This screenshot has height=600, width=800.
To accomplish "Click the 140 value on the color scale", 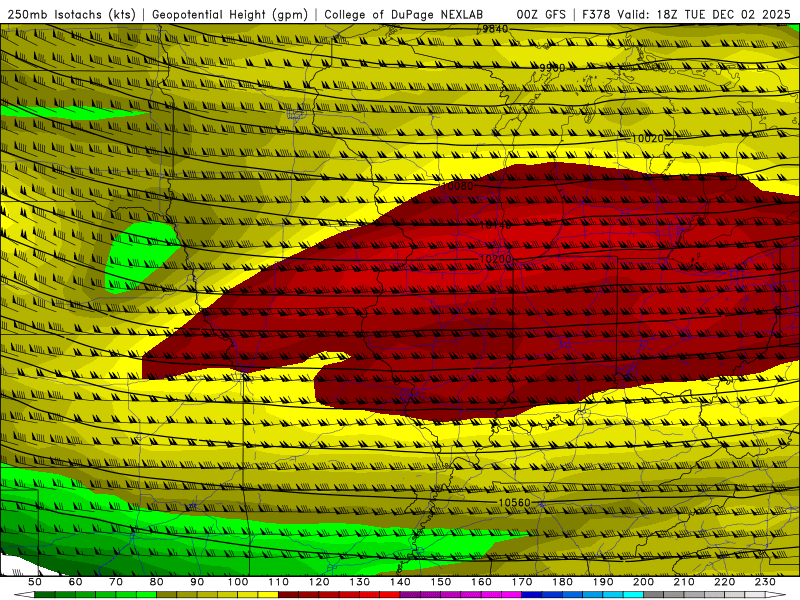I will coord(400,582).
